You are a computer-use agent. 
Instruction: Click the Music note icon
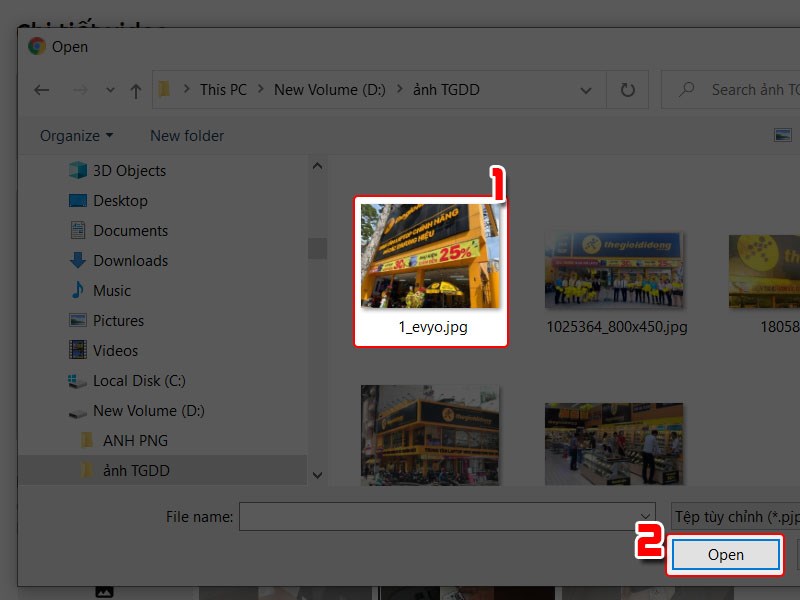(x=78, y=290)
